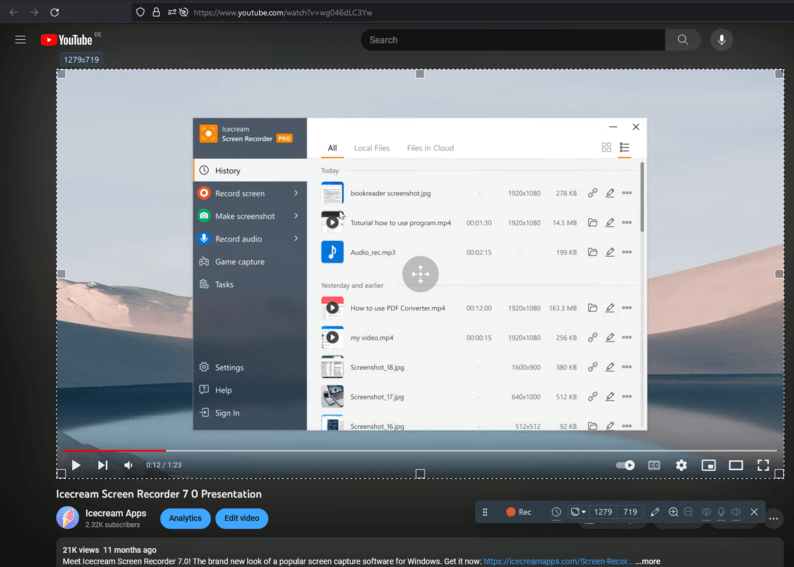Expand the Make screenshot submenu arrow
The image size is (794, 567).
tap(296, 216)
